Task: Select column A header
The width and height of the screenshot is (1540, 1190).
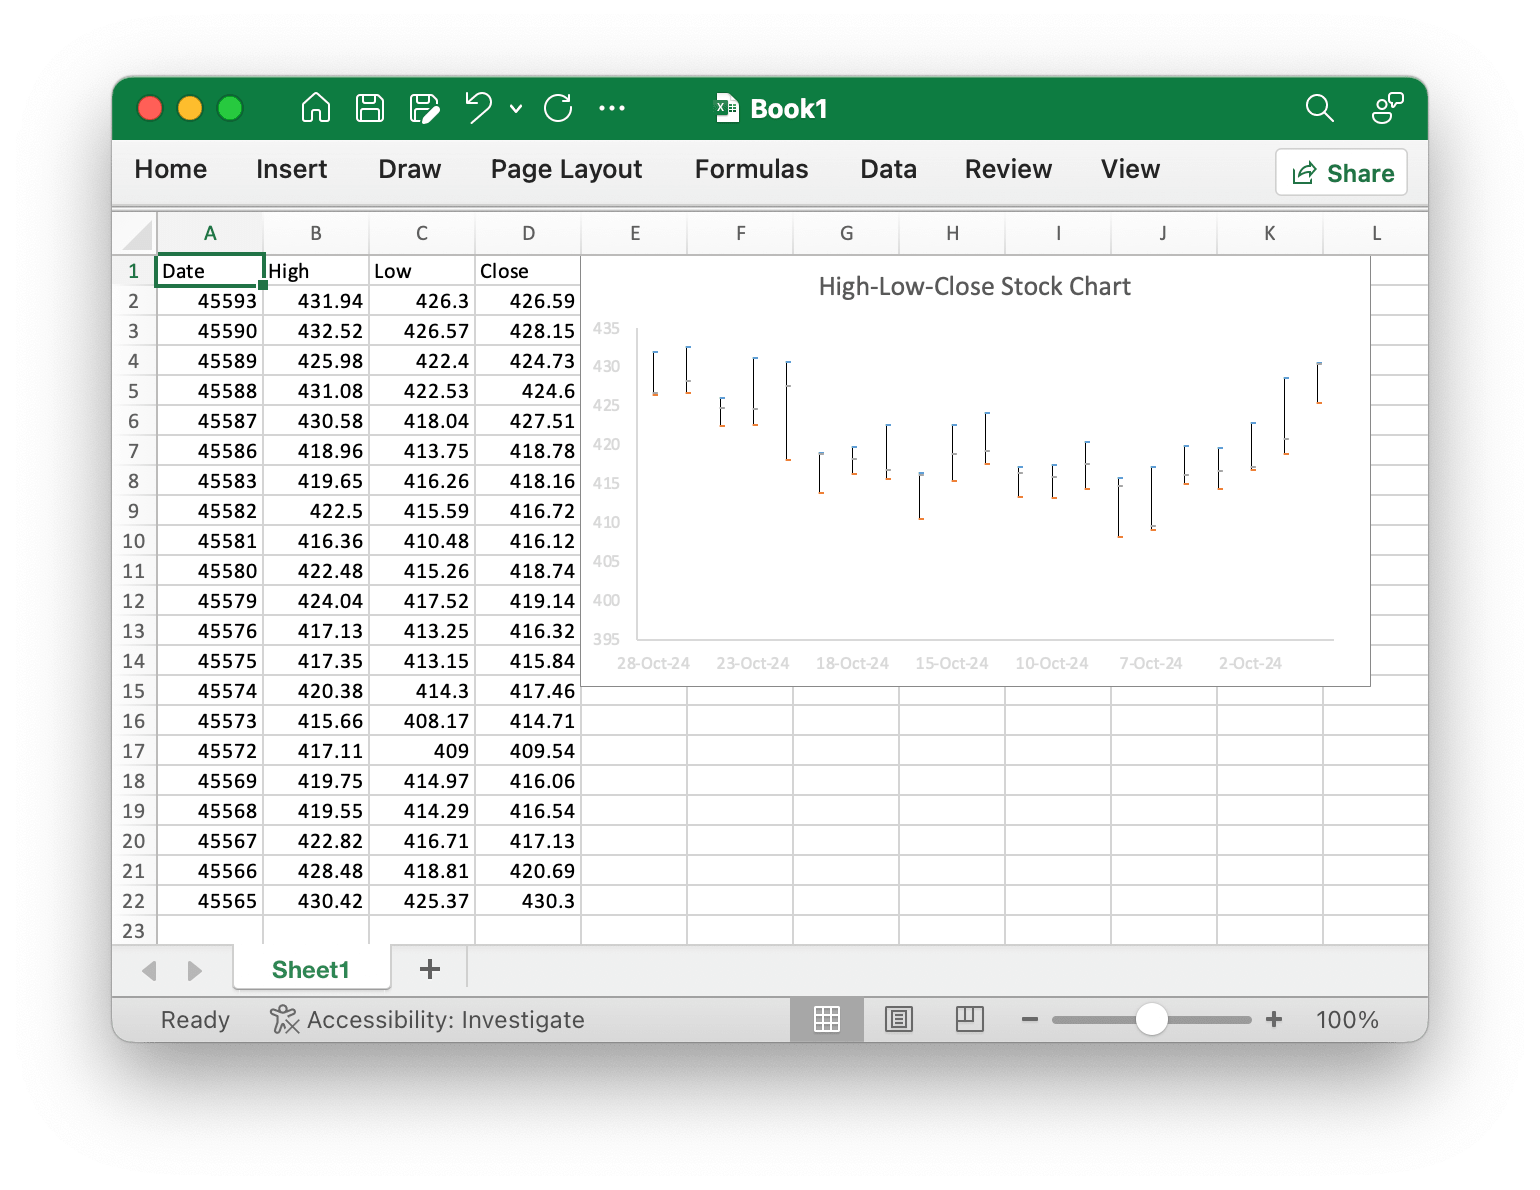Action: click(210, 233)
